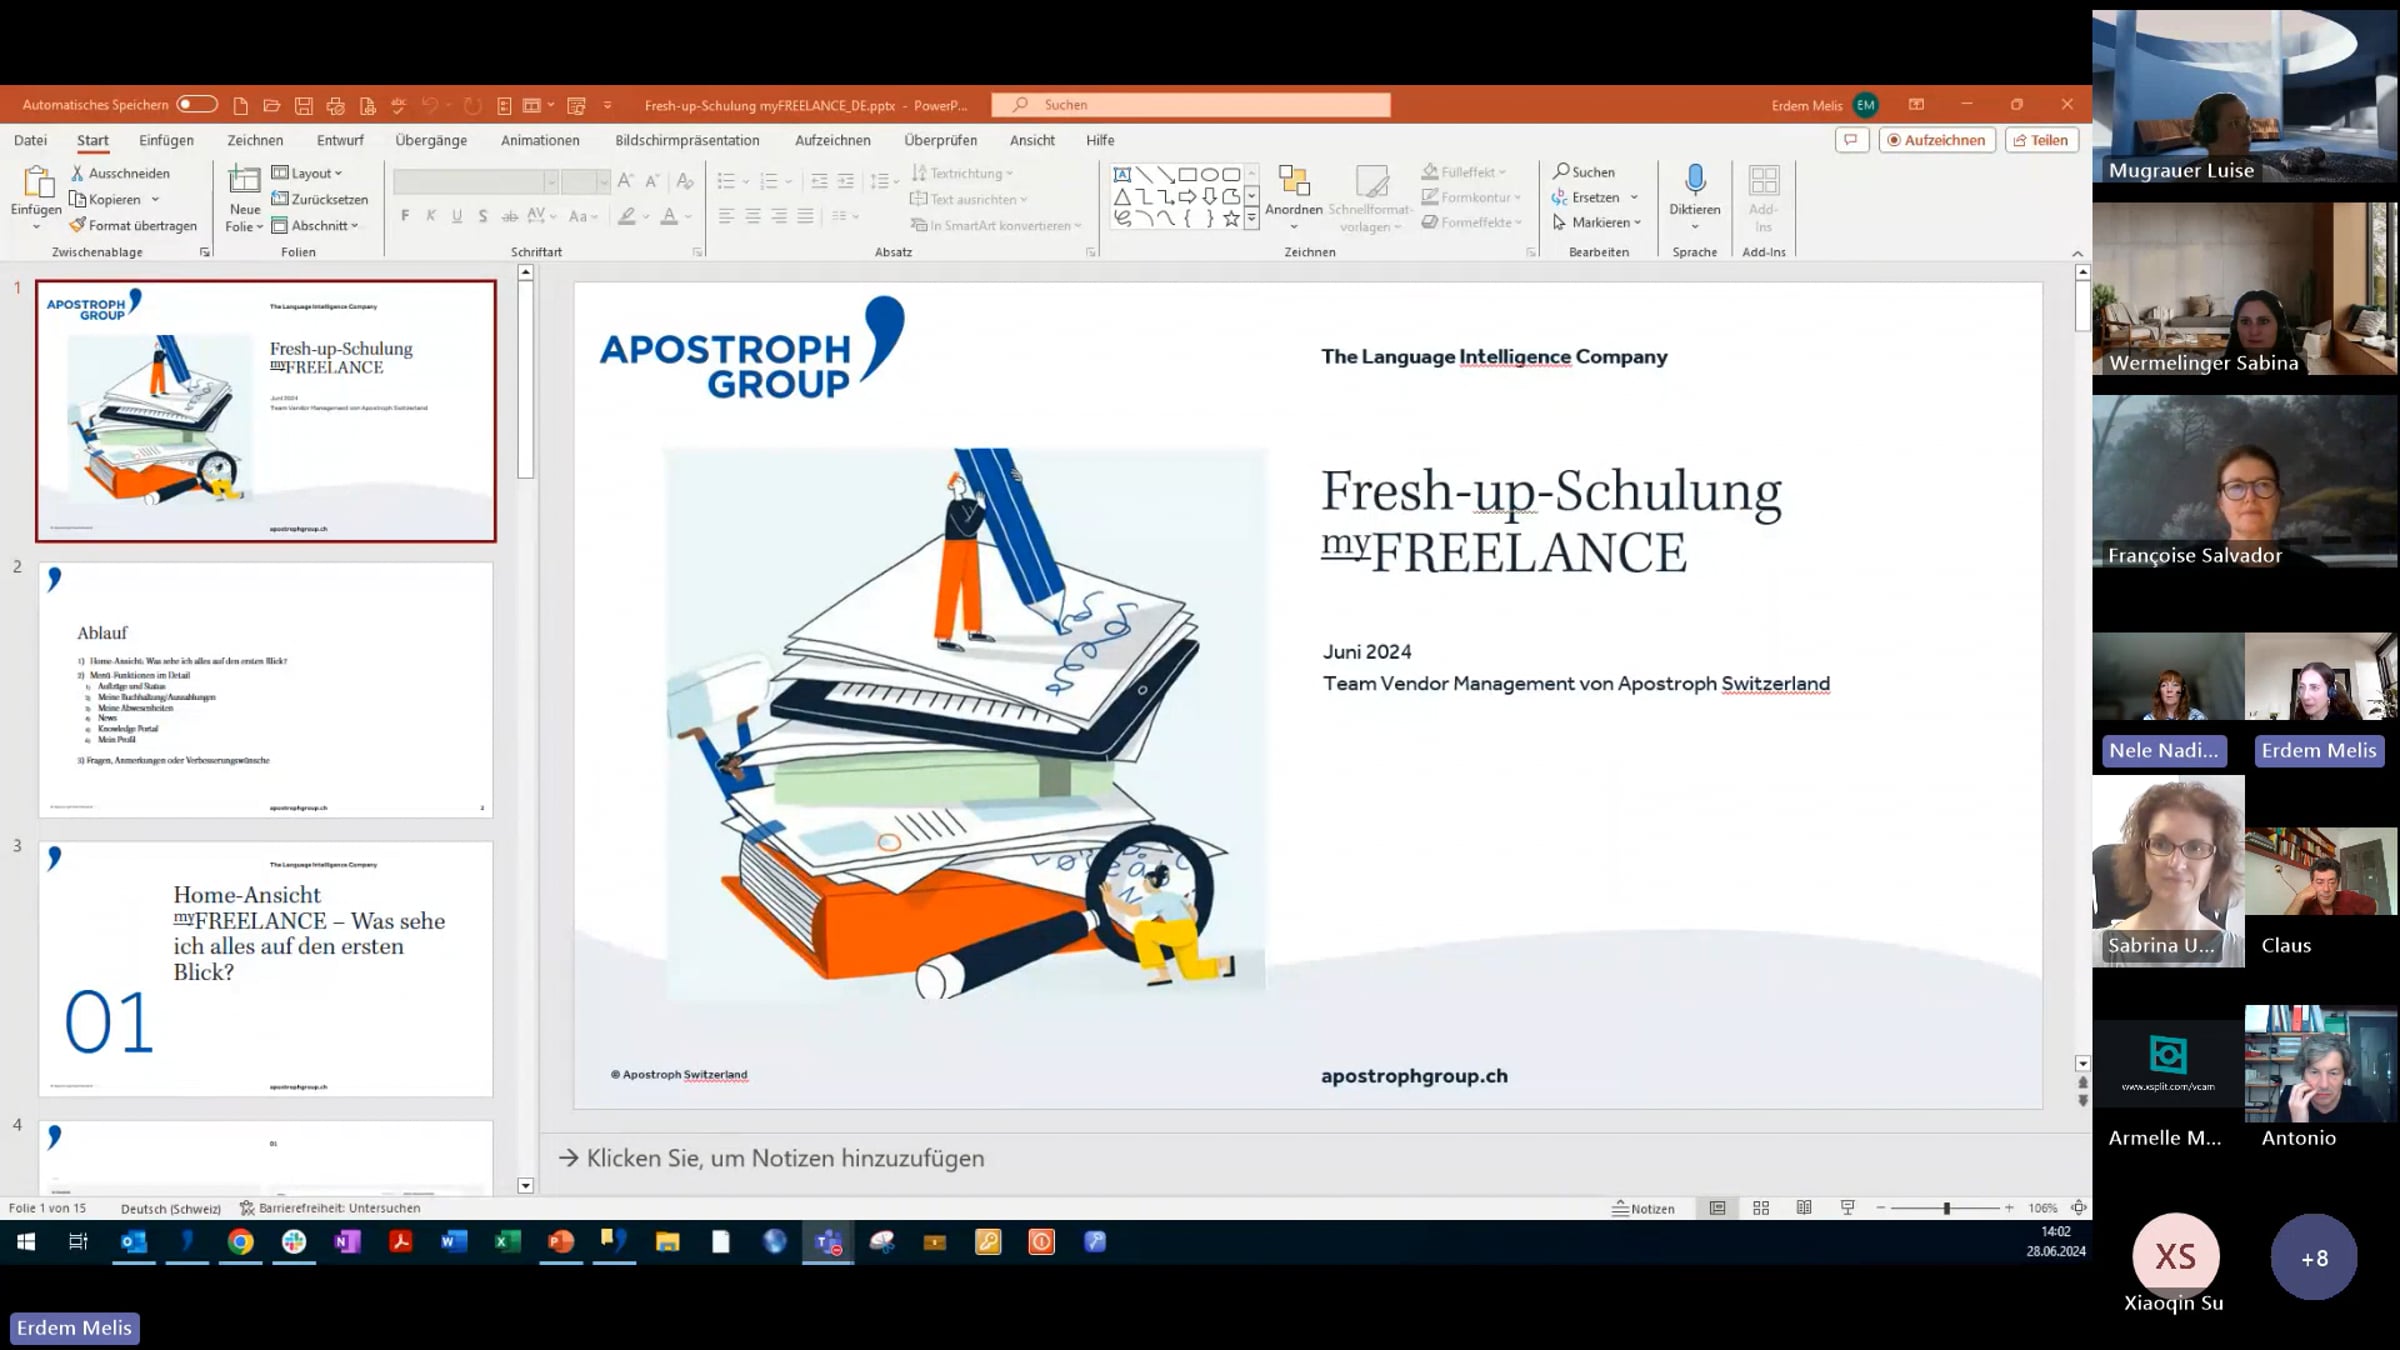Toggle the Automatisches Speichern switch
The height and width of the screenshot is (1350, 2400).
coord(197,104)
